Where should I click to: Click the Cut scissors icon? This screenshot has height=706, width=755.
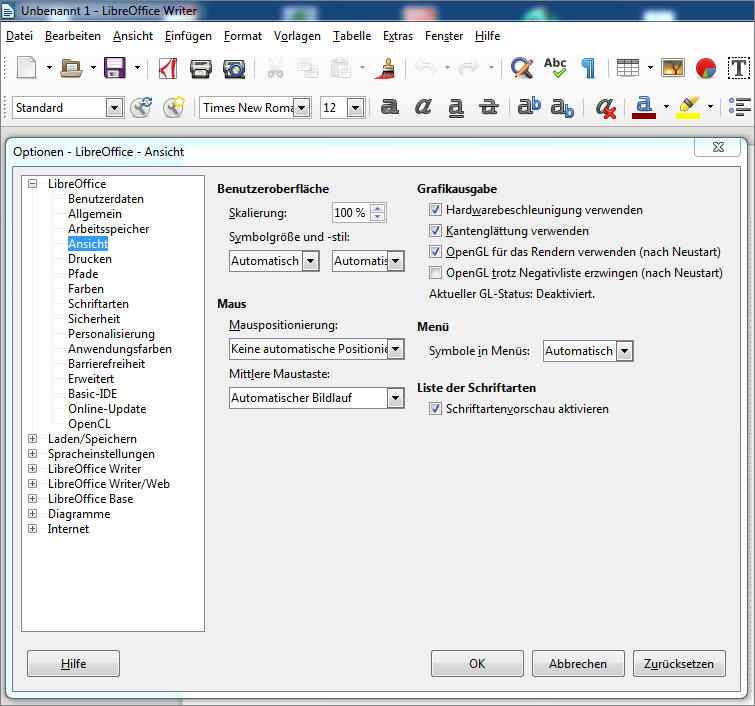click(x=275, y=68)
